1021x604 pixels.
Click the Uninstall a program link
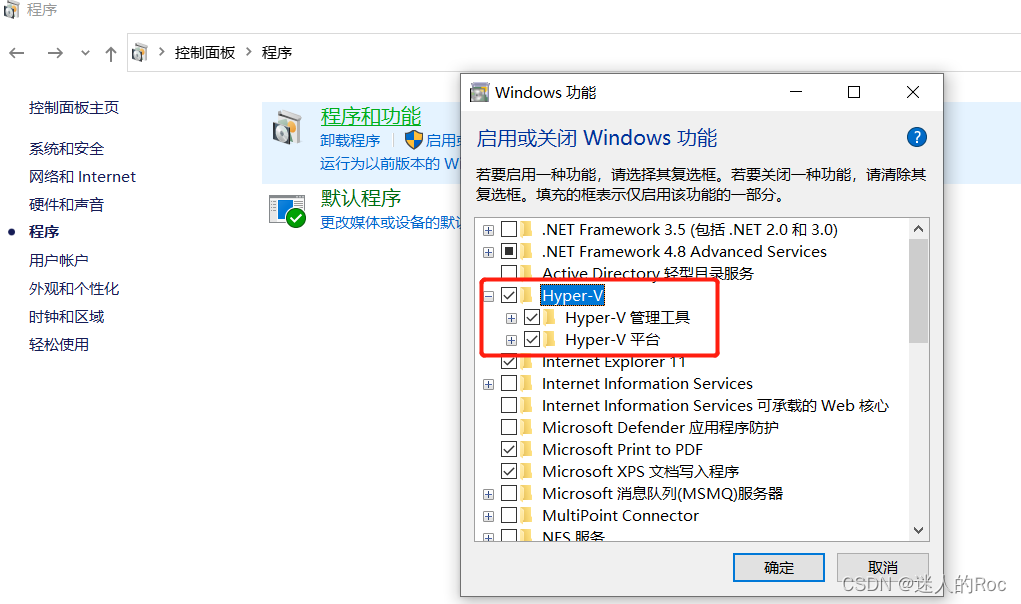[350, 141]
